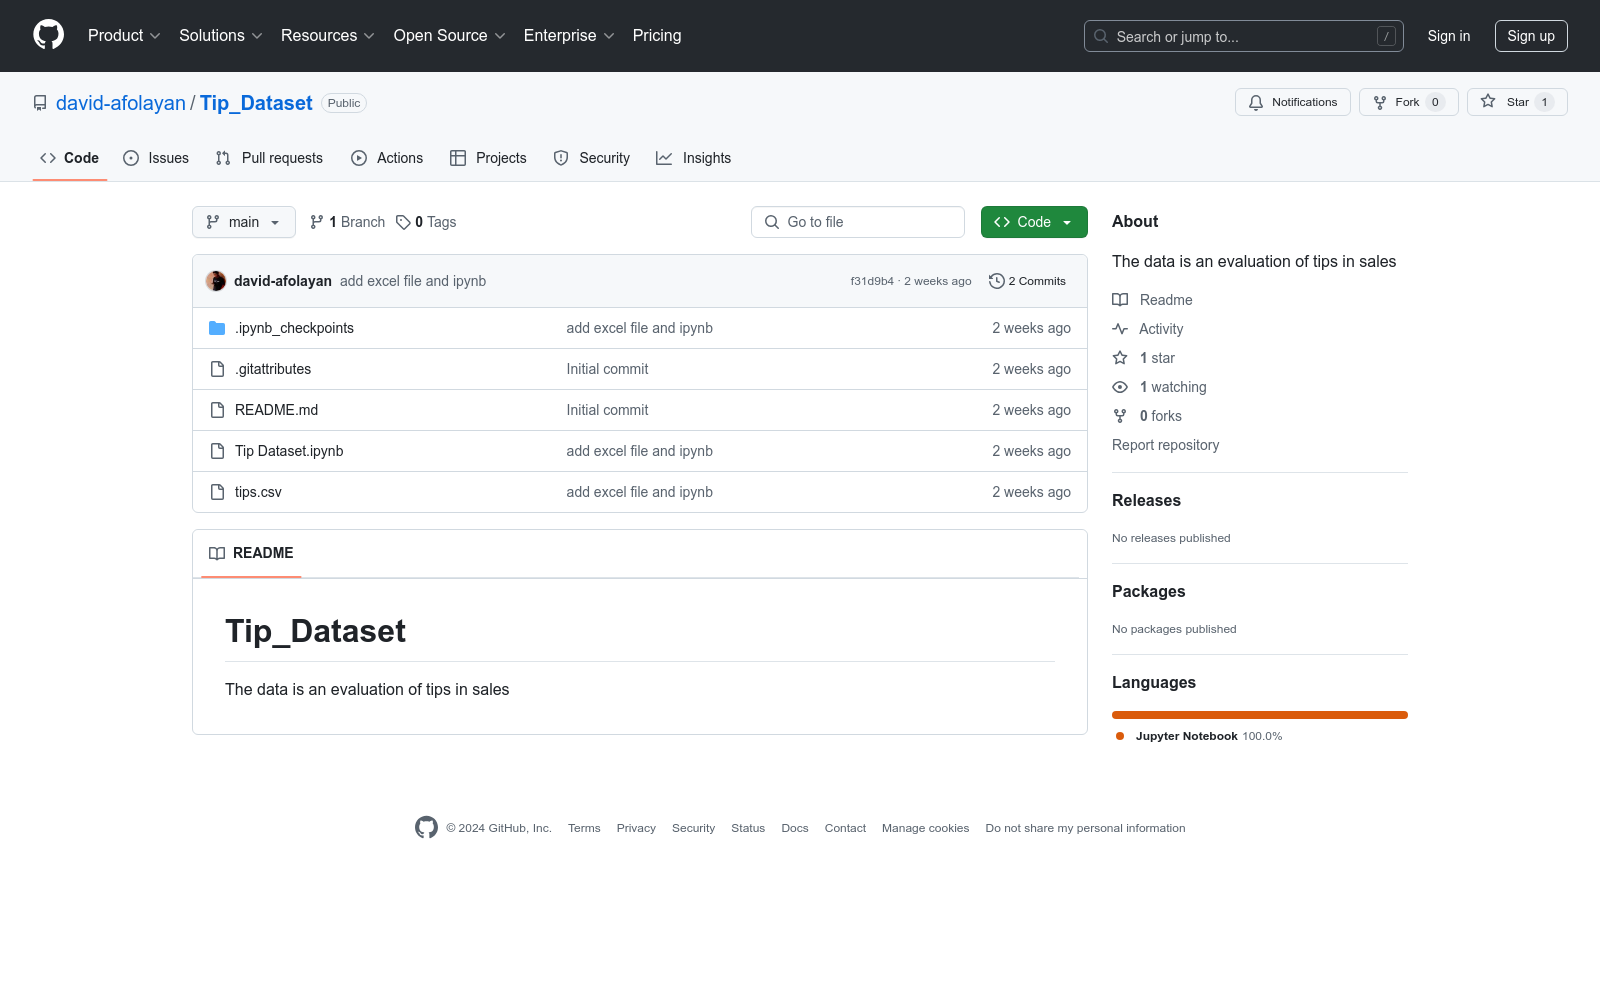Screen dimensions: 1600x1000
Task: Click the GitHub logo in header
Action: (48, 35)
